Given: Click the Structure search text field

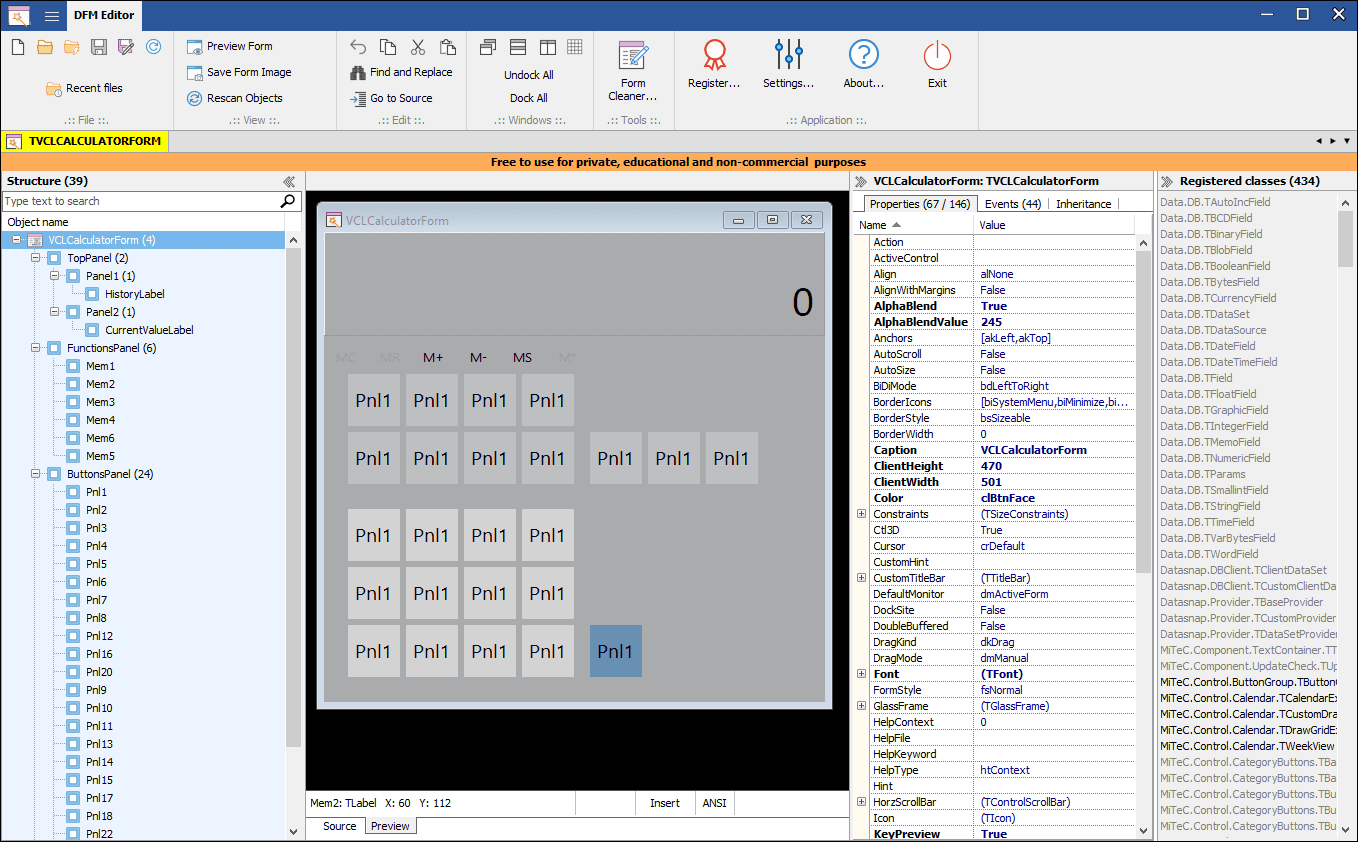Looking at the screenshot, I should pyautogui.click(x=140, y=201).
